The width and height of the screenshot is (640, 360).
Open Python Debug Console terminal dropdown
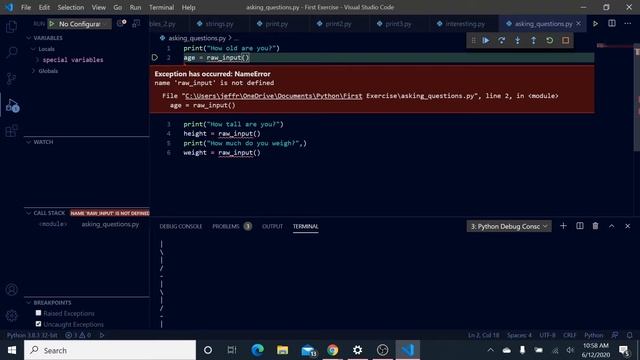click(509, 227)
